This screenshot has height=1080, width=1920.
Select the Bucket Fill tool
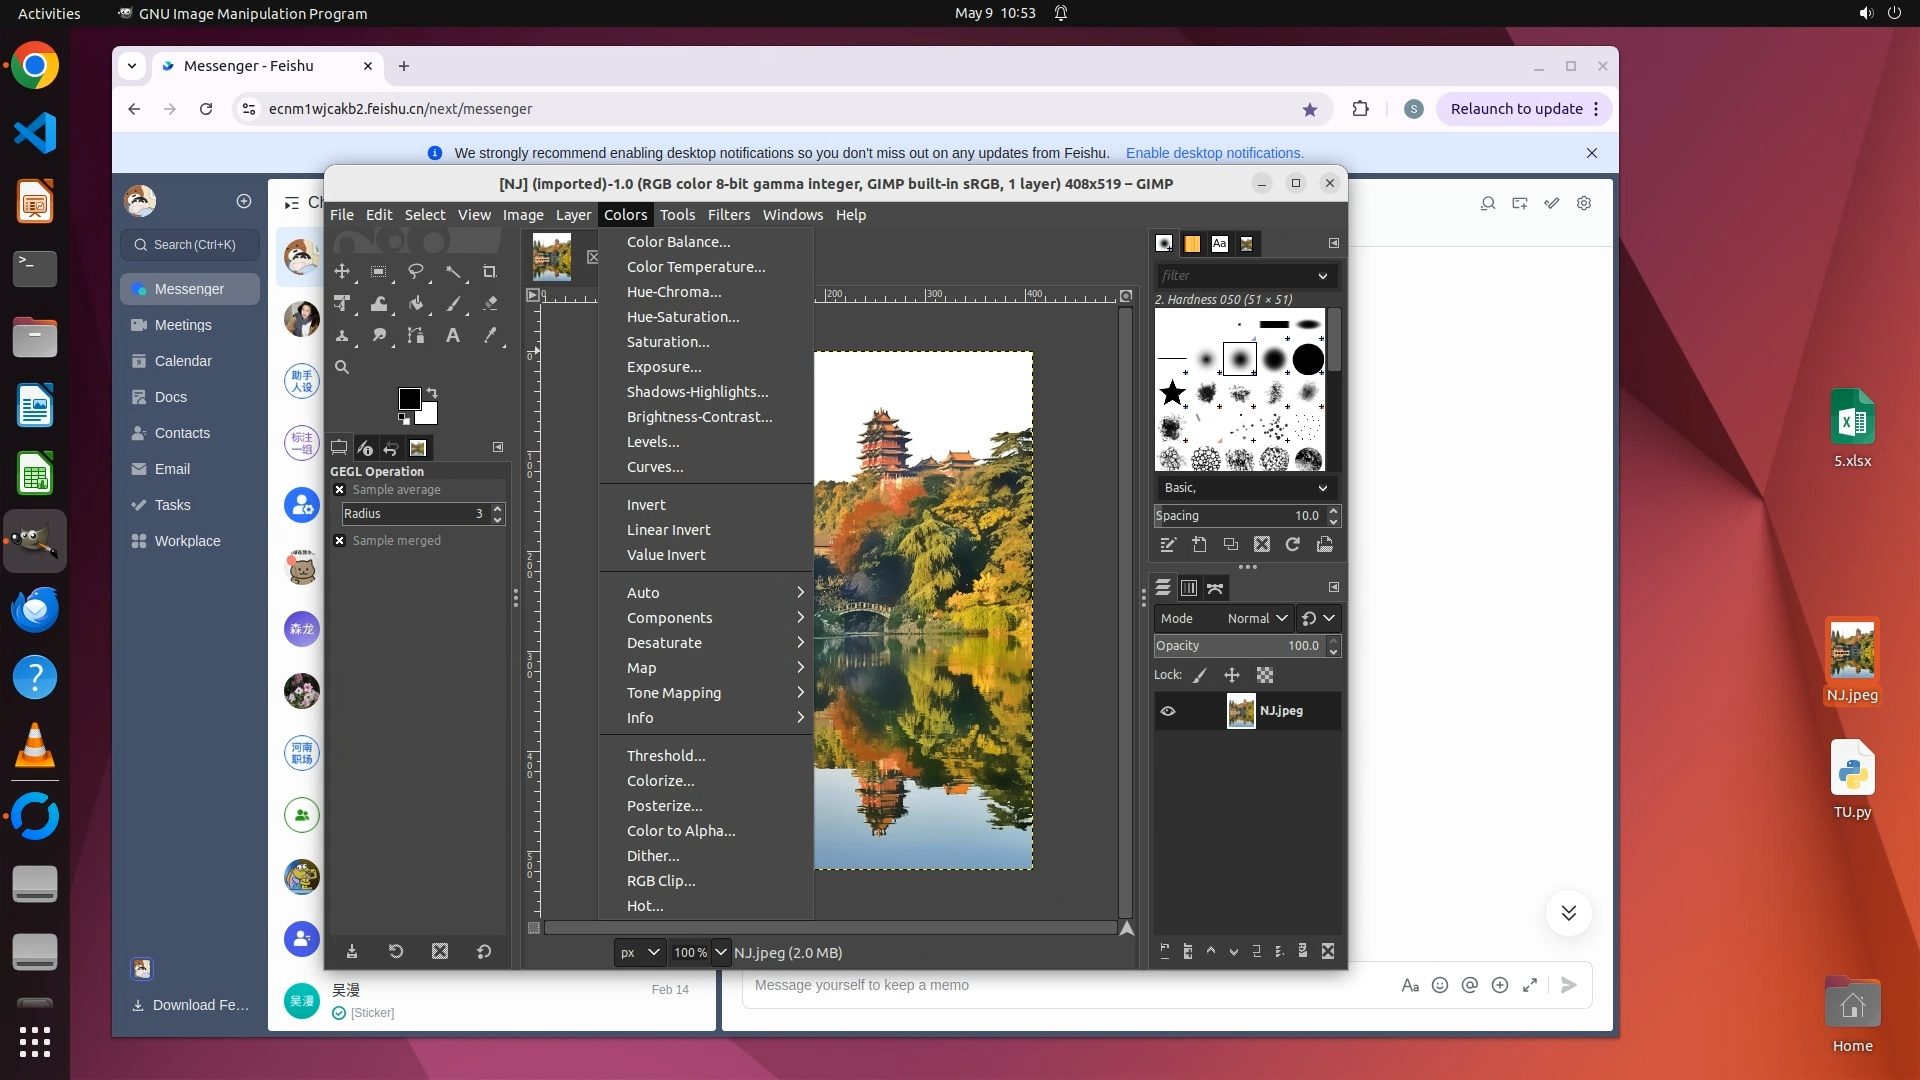click(416, 303)
